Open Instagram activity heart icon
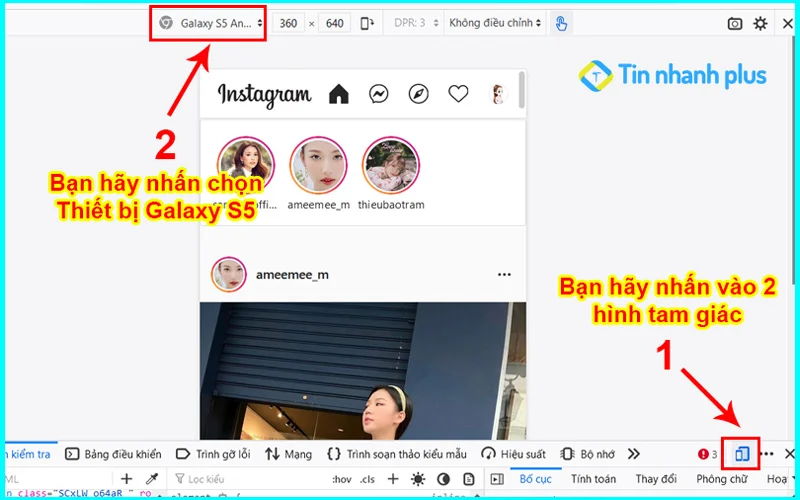 (x=458, y=94)
